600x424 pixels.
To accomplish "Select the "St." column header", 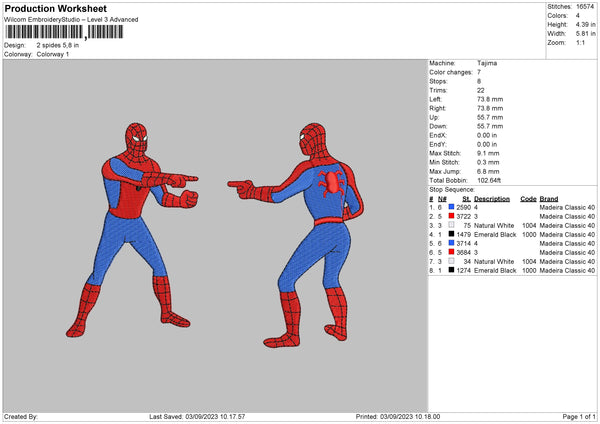I will point(466,199).
